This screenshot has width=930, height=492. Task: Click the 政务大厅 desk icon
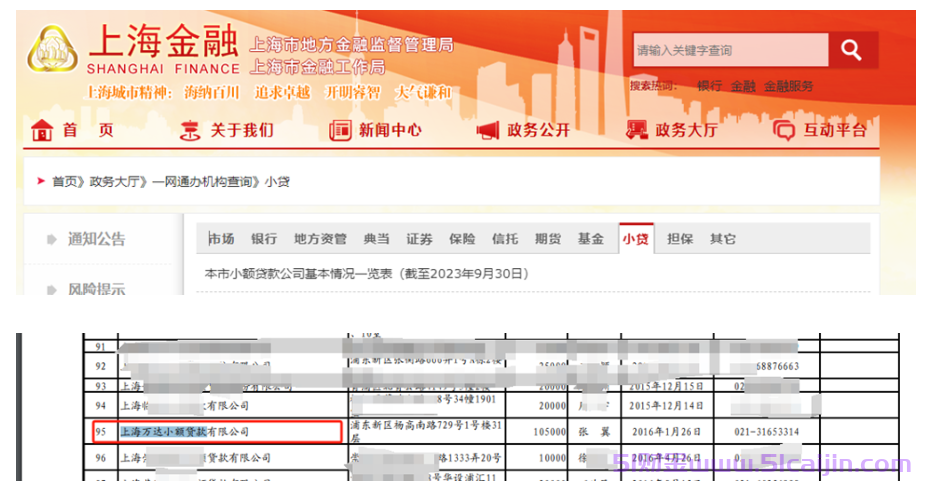(x=636, y=130)
